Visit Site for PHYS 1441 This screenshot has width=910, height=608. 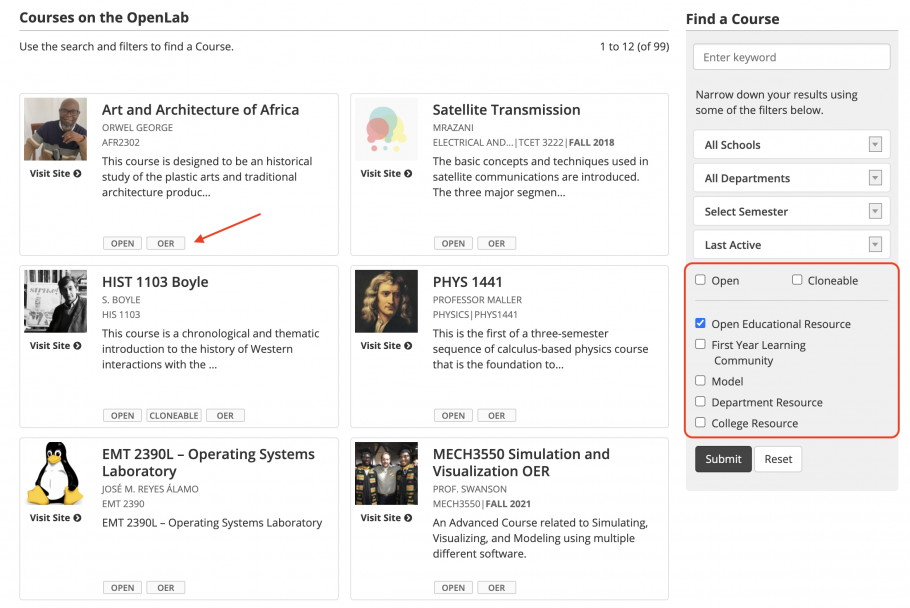[x=387, y=346]
